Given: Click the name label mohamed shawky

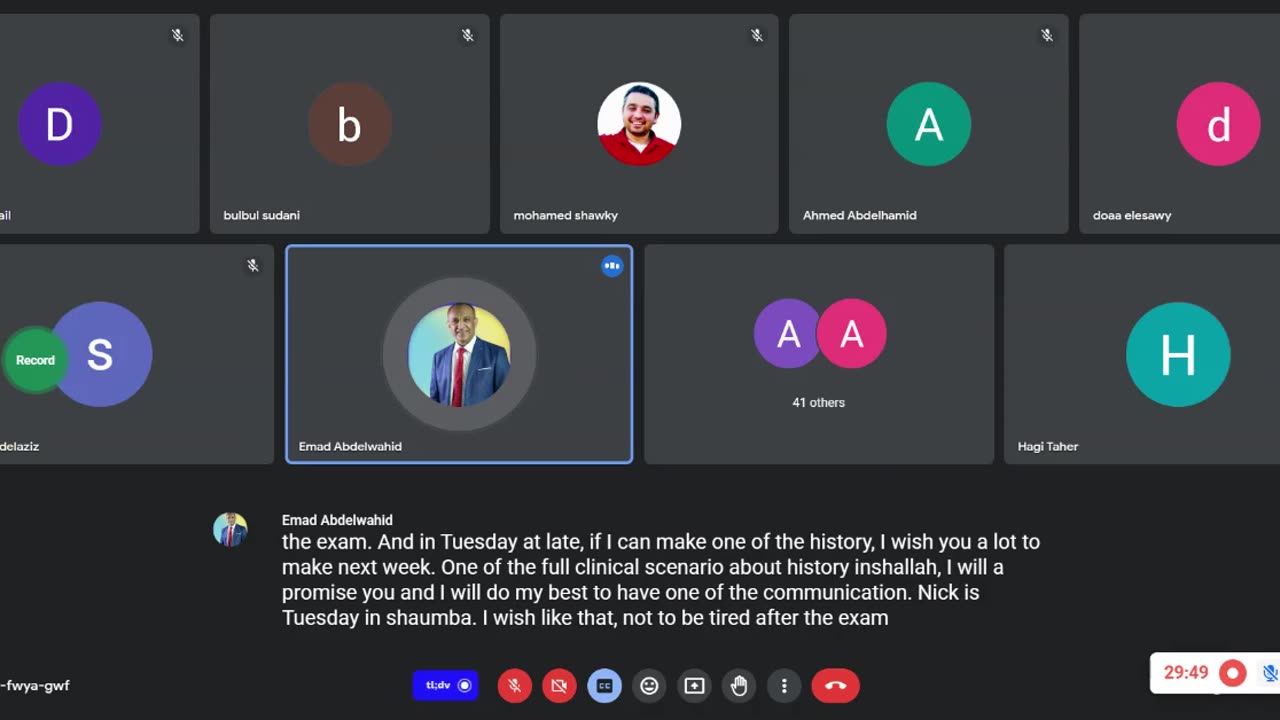Looking at the screenshot, I should click(565, 215).
